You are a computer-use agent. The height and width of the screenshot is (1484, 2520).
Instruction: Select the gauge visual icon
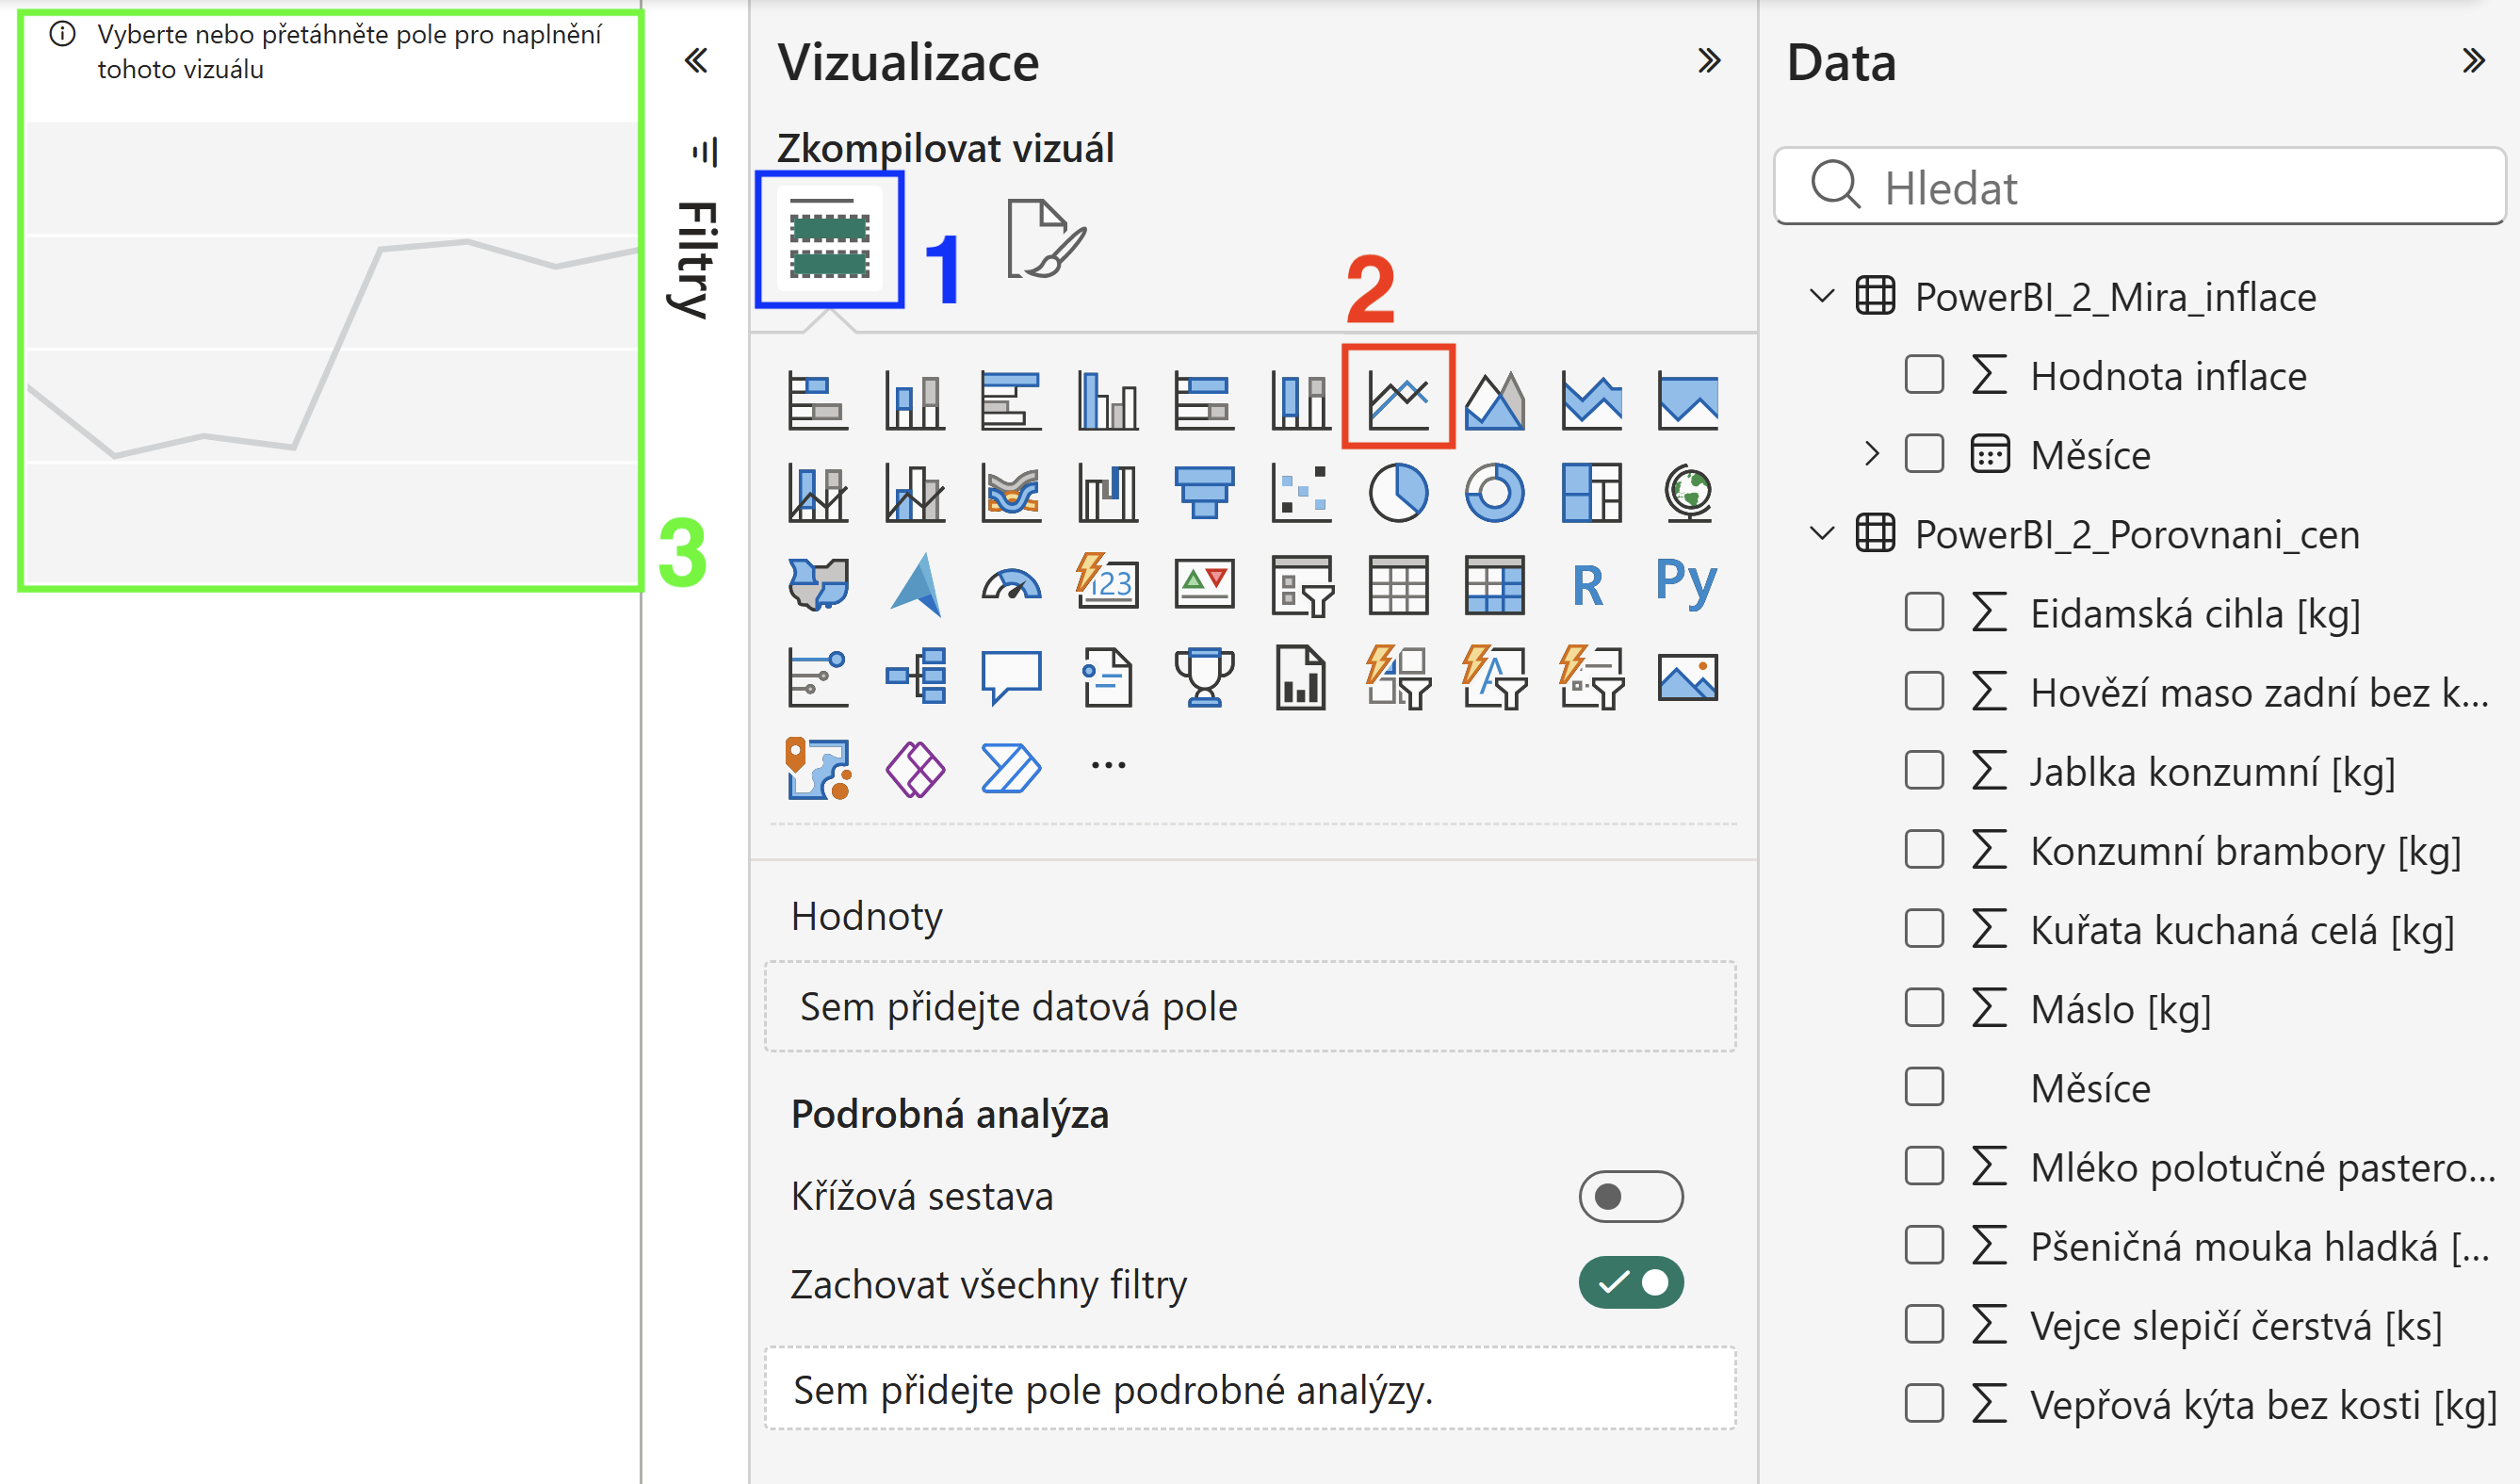point(1011,584)
